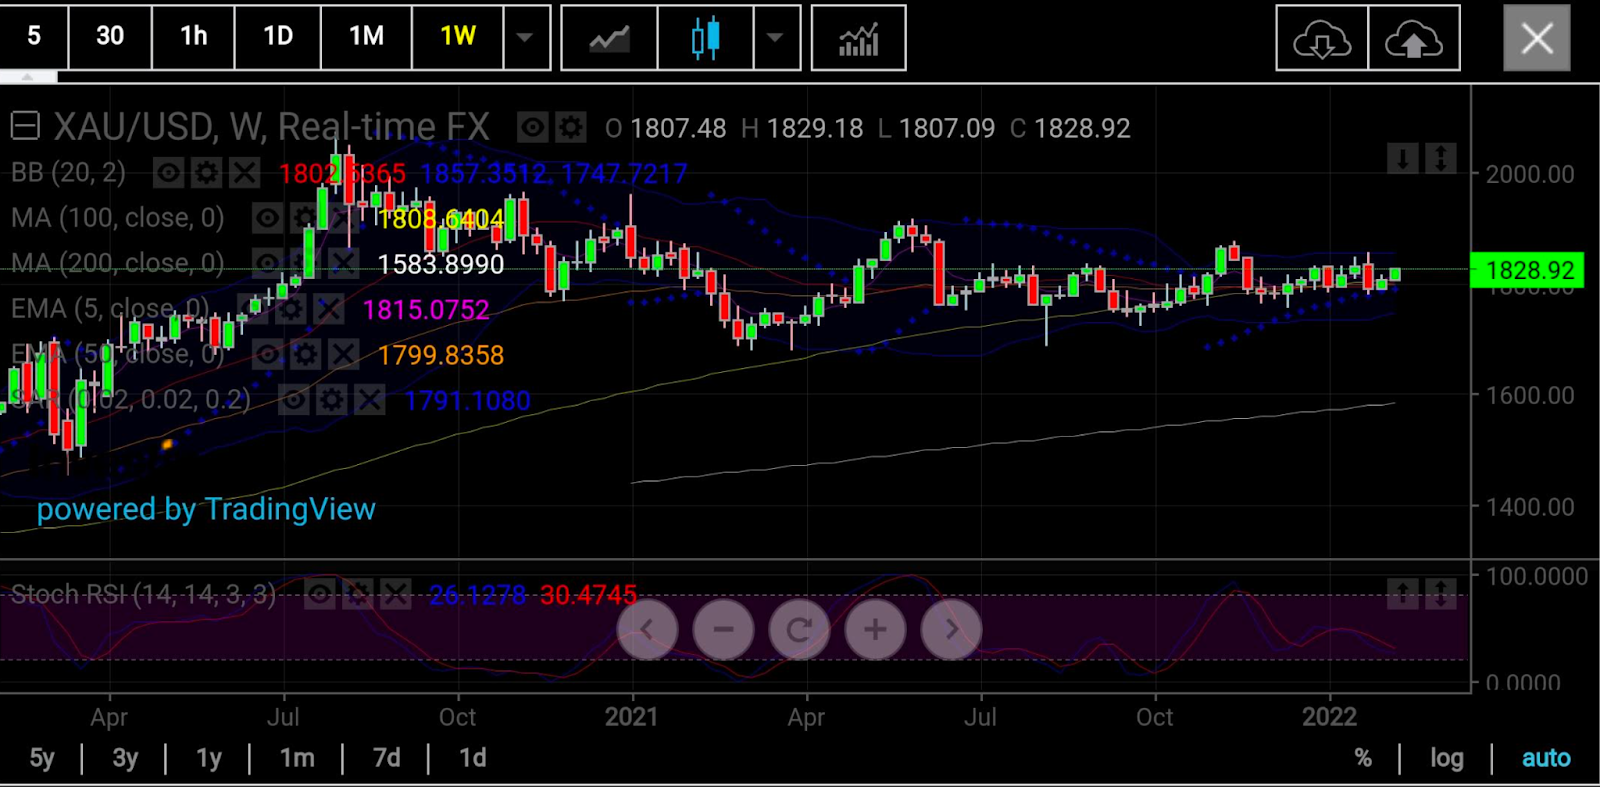Image resolution: width=1600 pixels, height=787 pixels.
Task: Collapse the XAU/USD legend box
Action: [25, 126]
